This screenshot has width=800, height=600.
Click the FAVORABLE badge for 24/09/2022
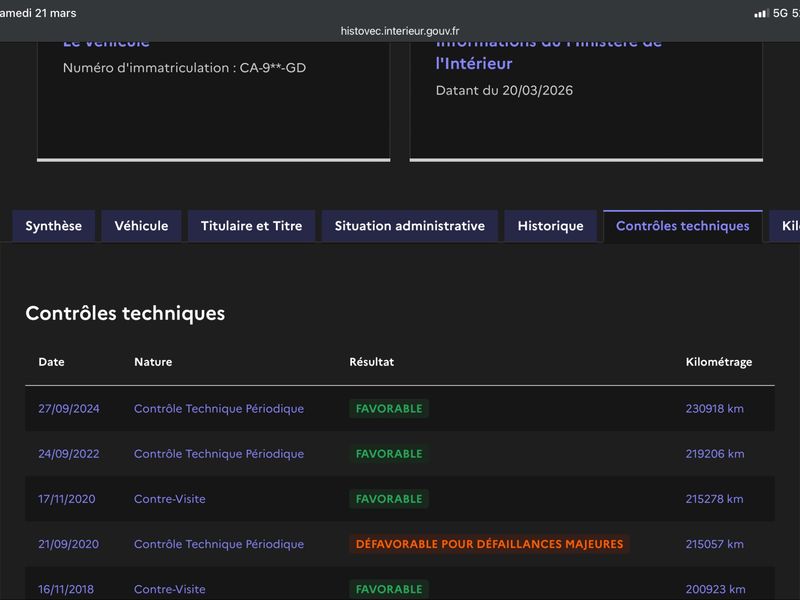[389, 454]
